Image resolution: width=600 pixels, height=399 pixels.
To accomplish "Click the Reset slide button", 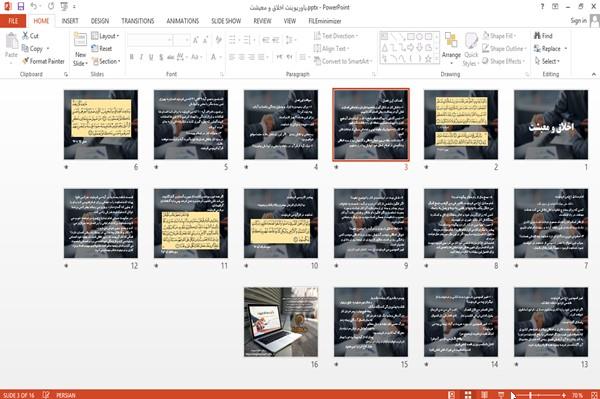I will click(x=102, y=49).
